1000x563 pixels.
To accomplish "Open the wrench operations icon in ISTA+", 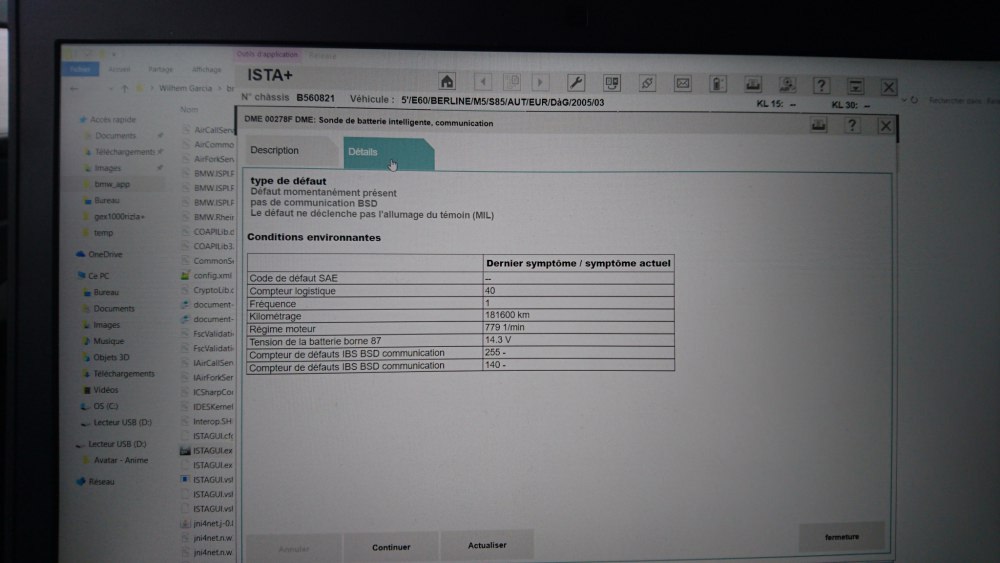I will (576, 82).
